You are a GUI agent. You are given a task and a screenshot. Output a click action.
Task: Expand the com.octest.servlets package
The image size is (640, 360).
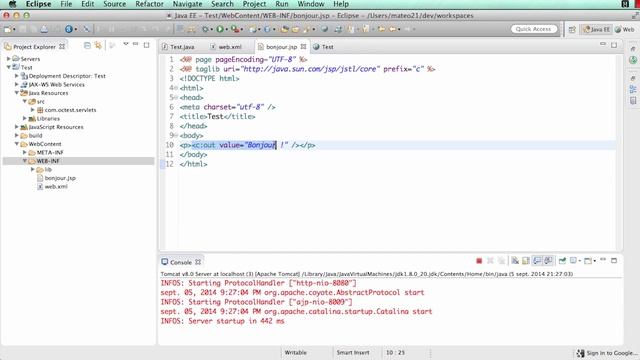coord(33,110)
